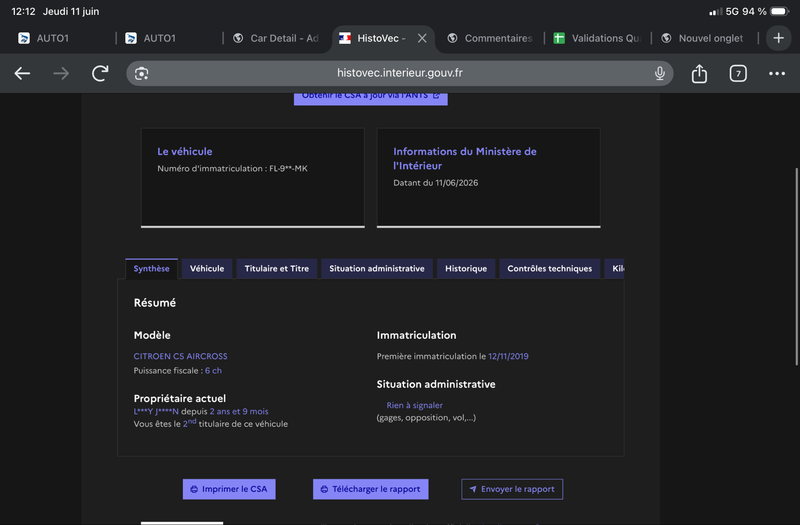Click the French flag favicon on HistoVec tab
The height and width of the screenshot is (525, 800).
click(345, 38)
